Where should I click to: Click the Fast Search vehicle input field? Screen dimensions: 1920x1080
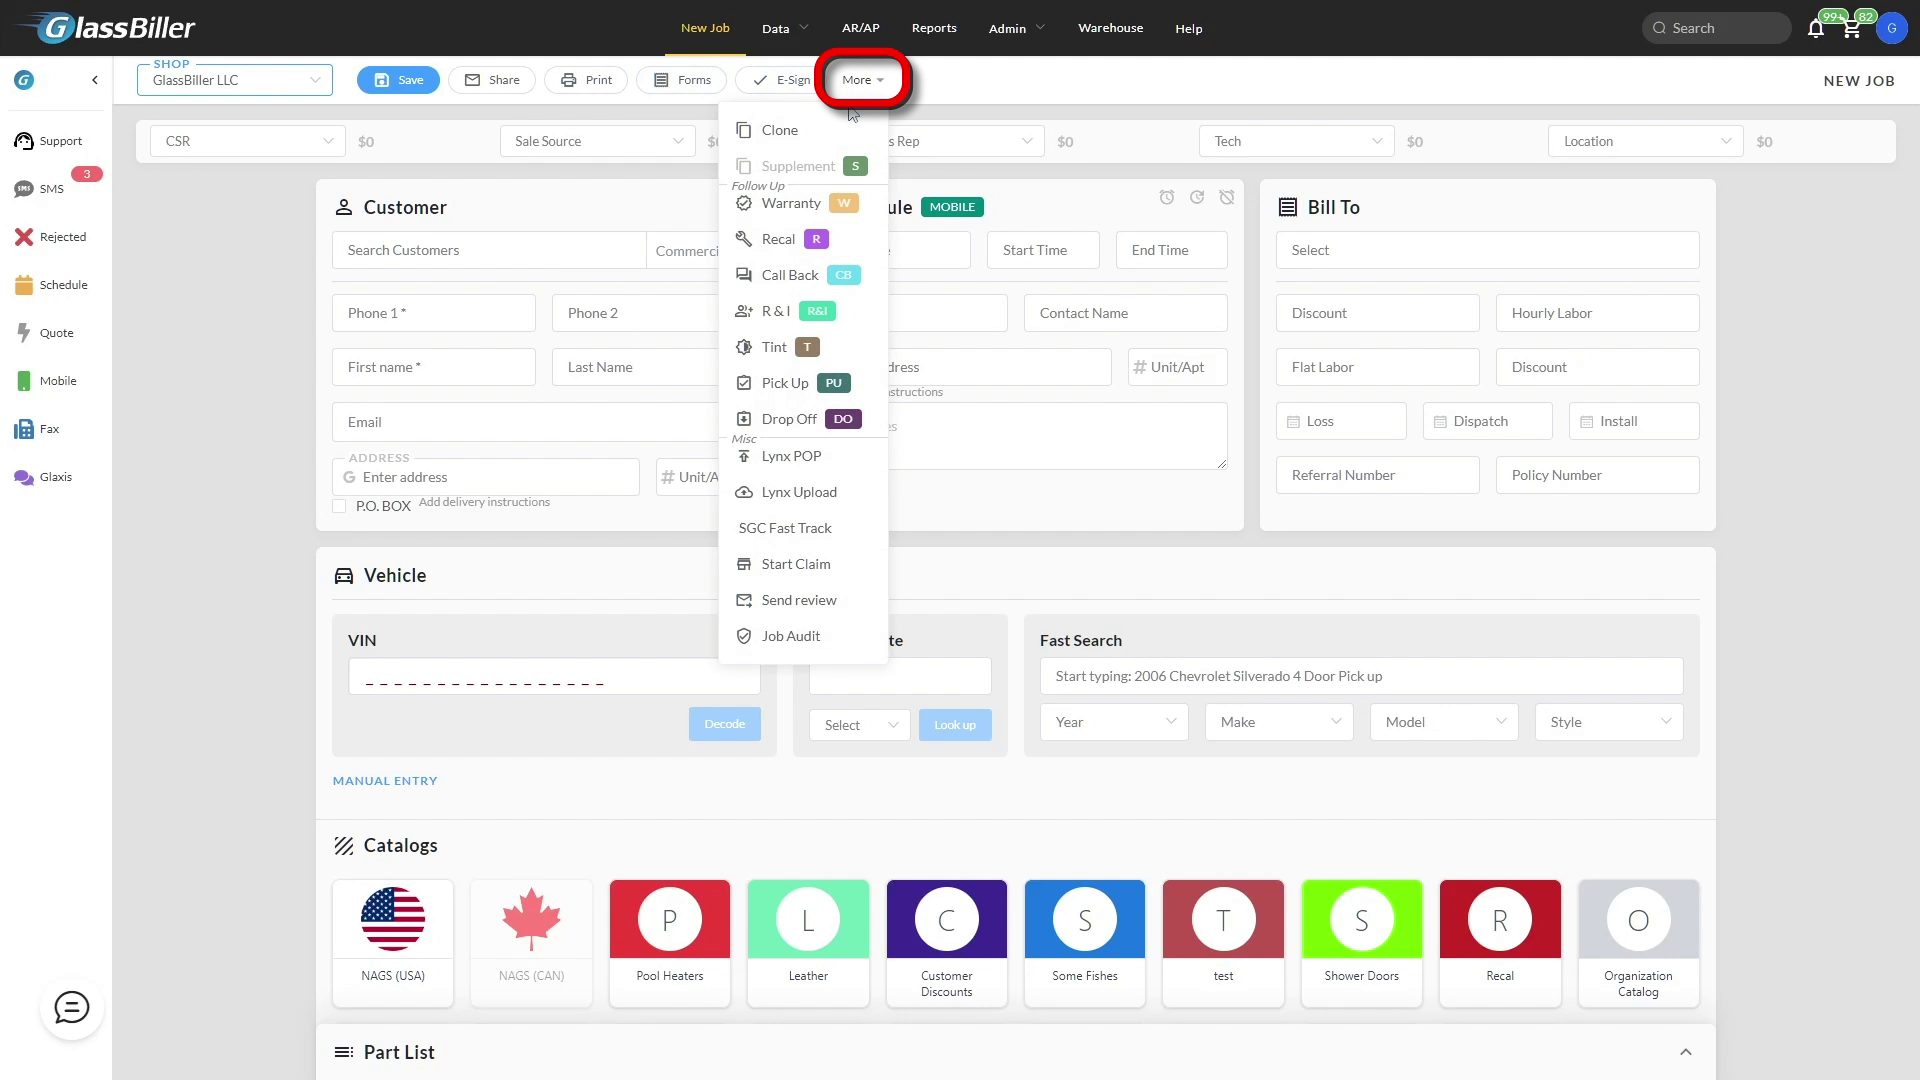coord(1360,676)
